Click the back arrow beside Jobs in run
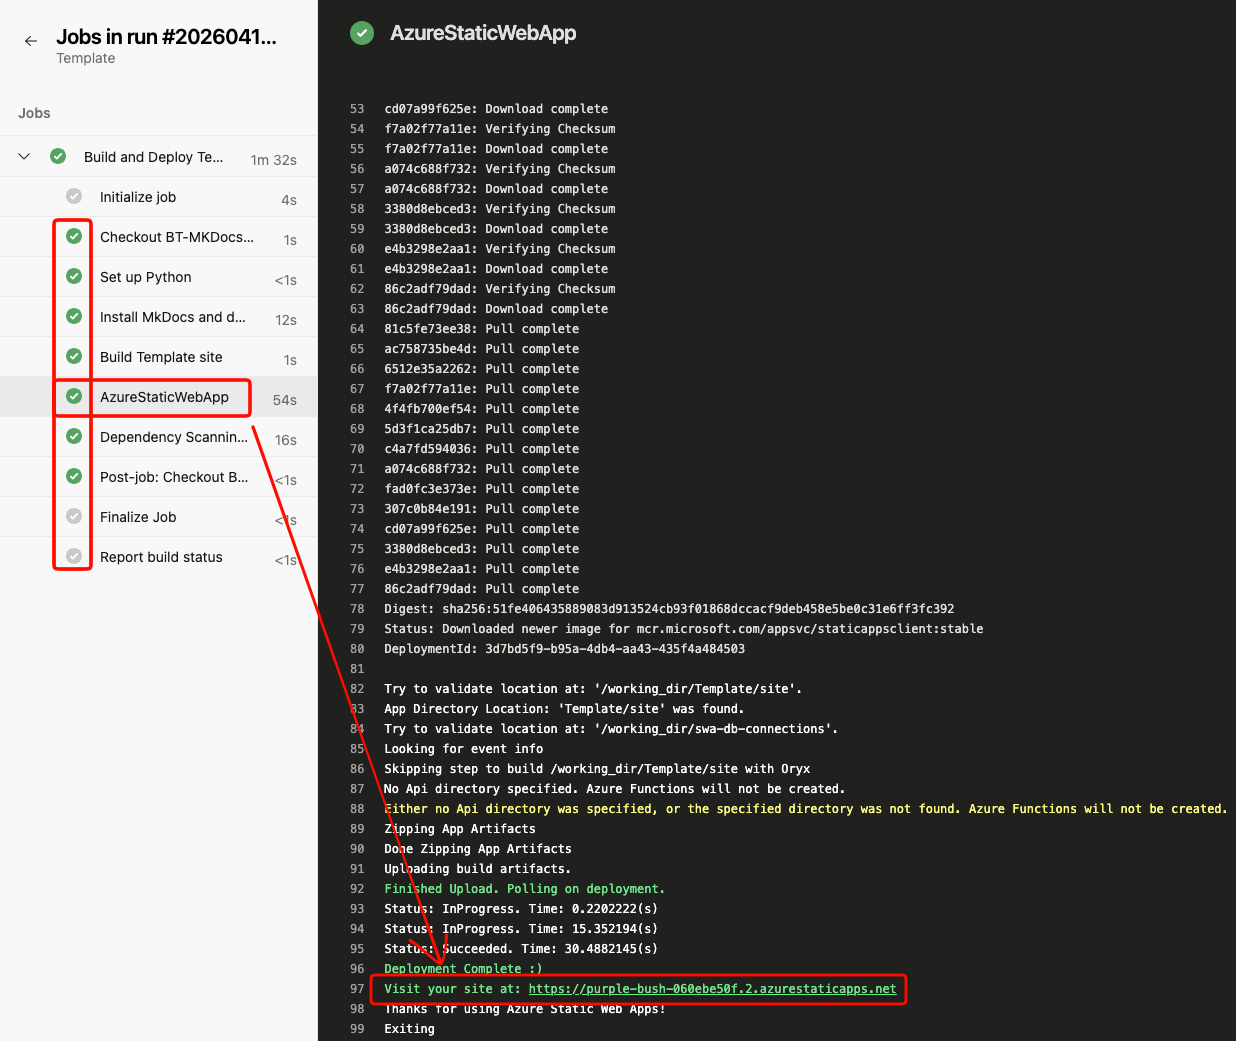 (31, 41)
